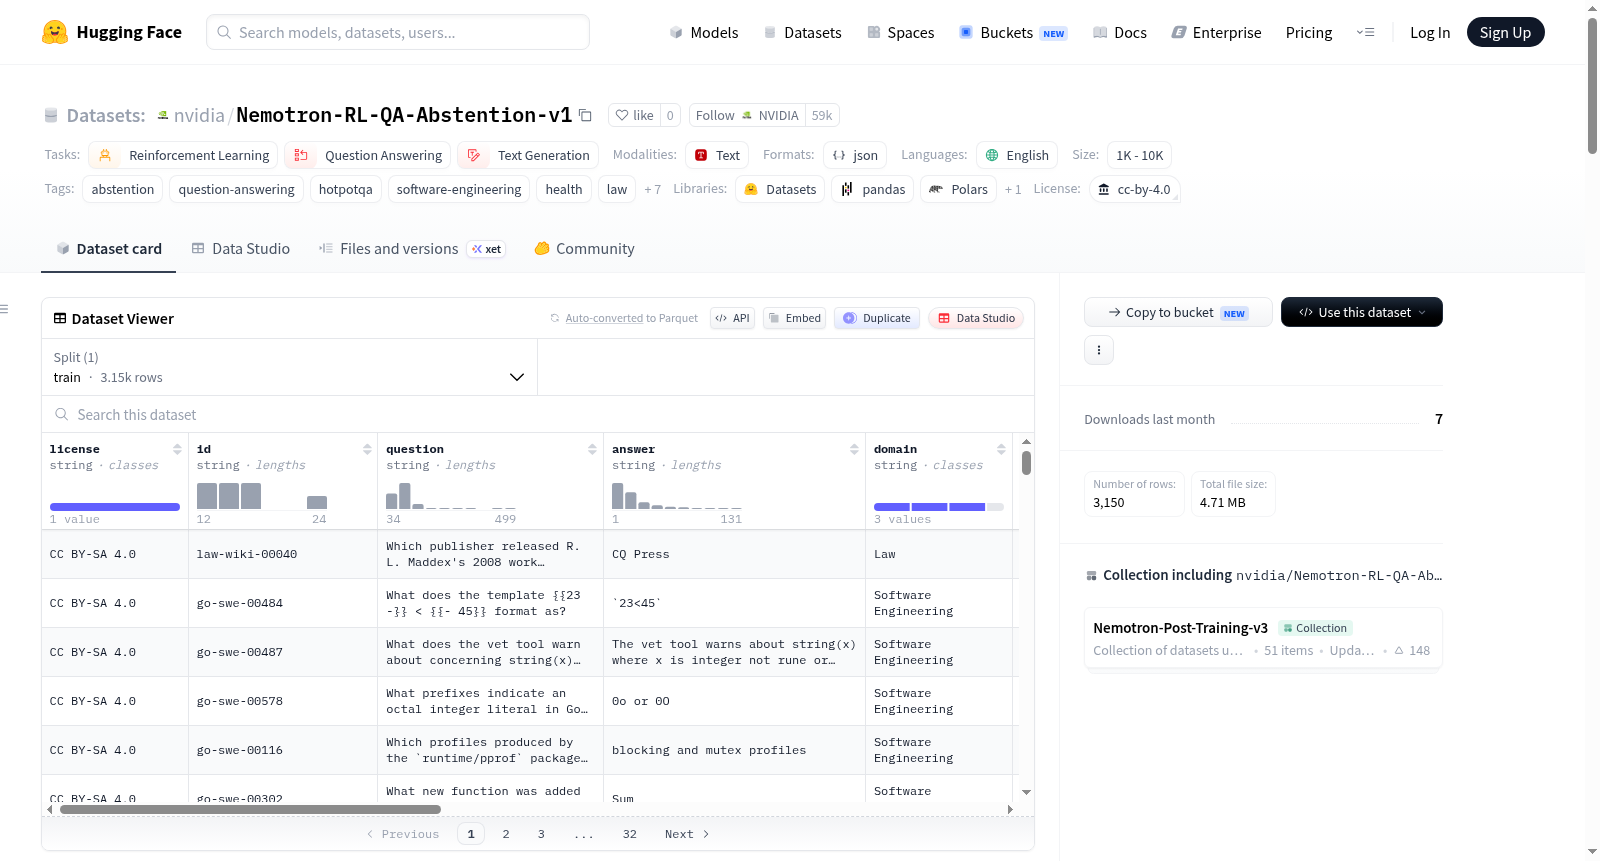Open the Docs menu item
The height and width of the screenshot is (861, 1600).
point(1120,33)
